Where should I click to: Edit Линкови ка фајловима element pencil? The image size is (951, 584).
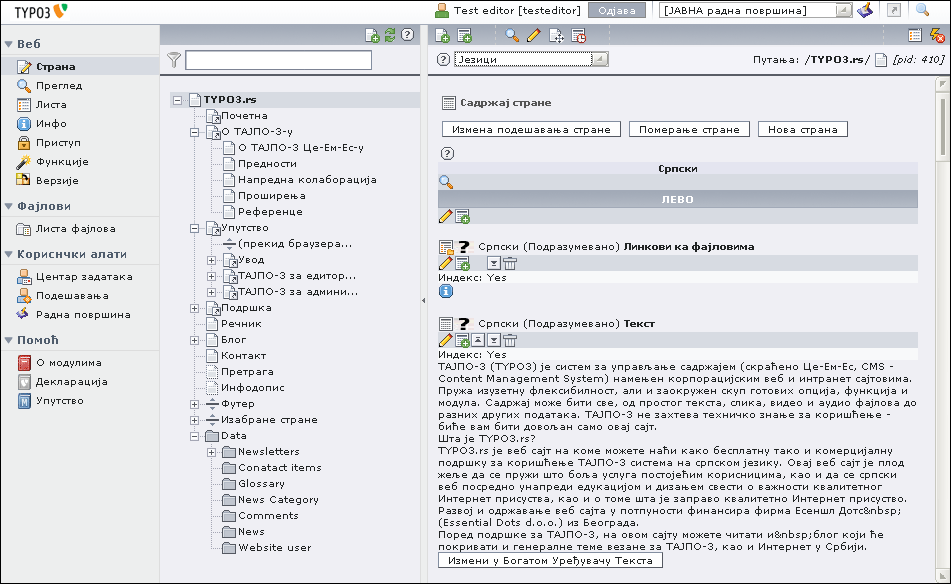point(445,263)
